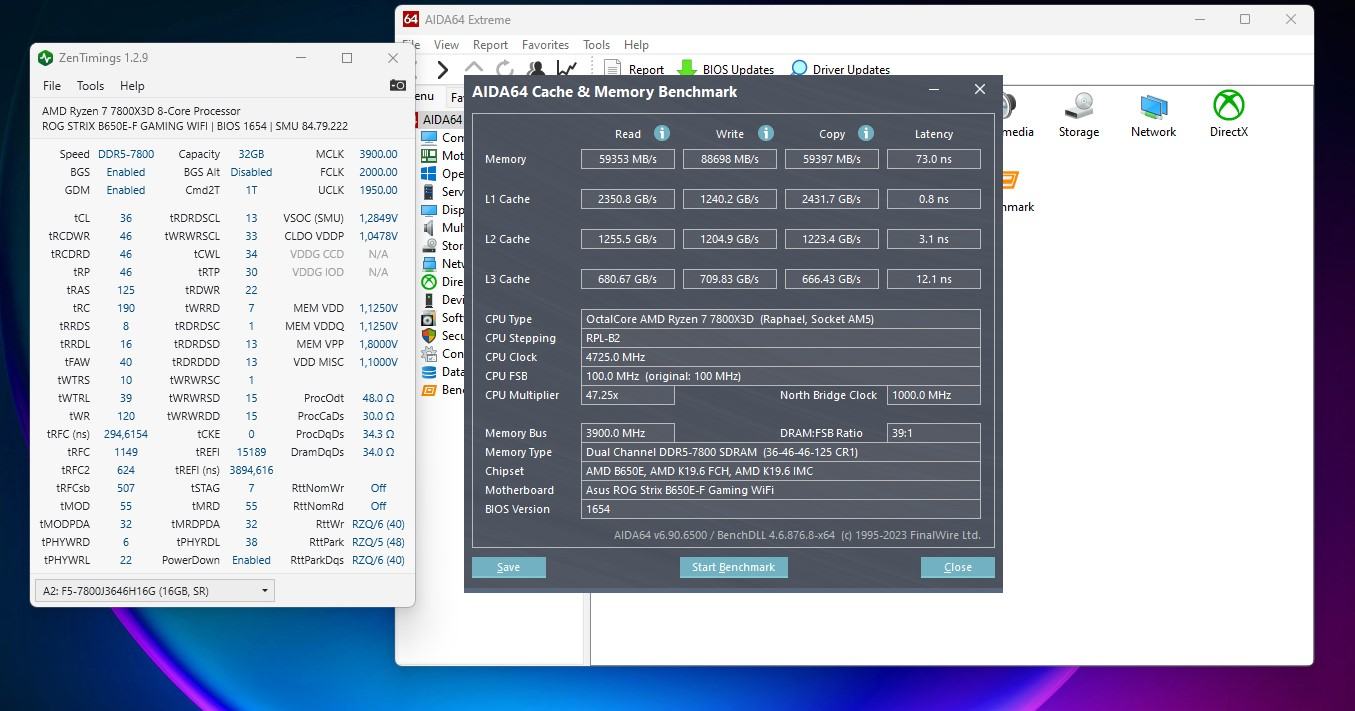Open ZenTimings Tools menu

click(90, 86)
